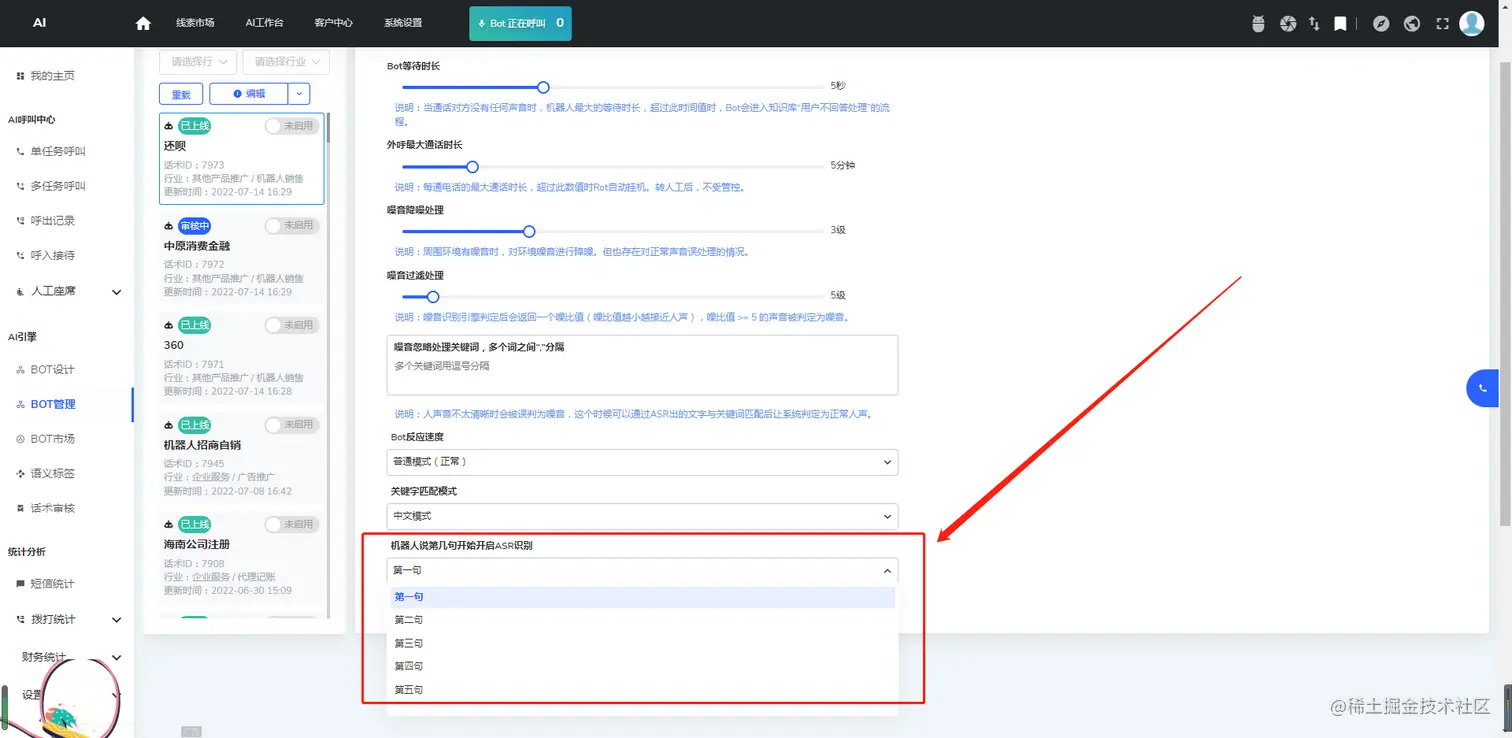Screen dimensions: 1512x738
Task: Click the Bot正在呼叫 status button
Action: (520, 23)
